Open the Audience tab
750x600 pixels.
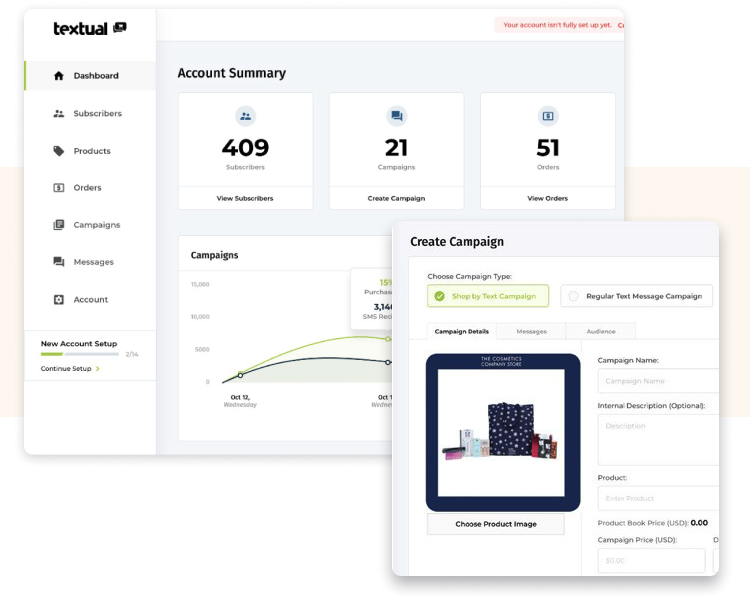[x=601, y=331]
